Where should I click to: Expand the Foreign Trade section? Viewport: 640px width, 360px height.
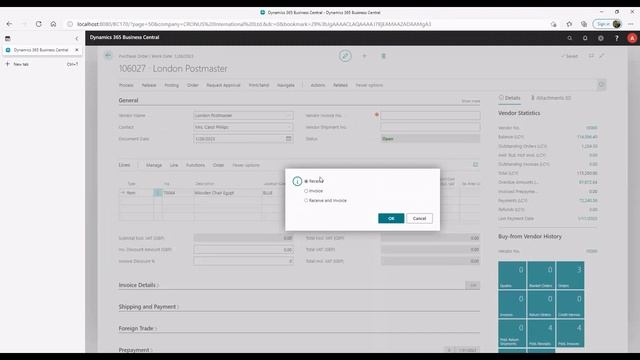click(138, 328)
